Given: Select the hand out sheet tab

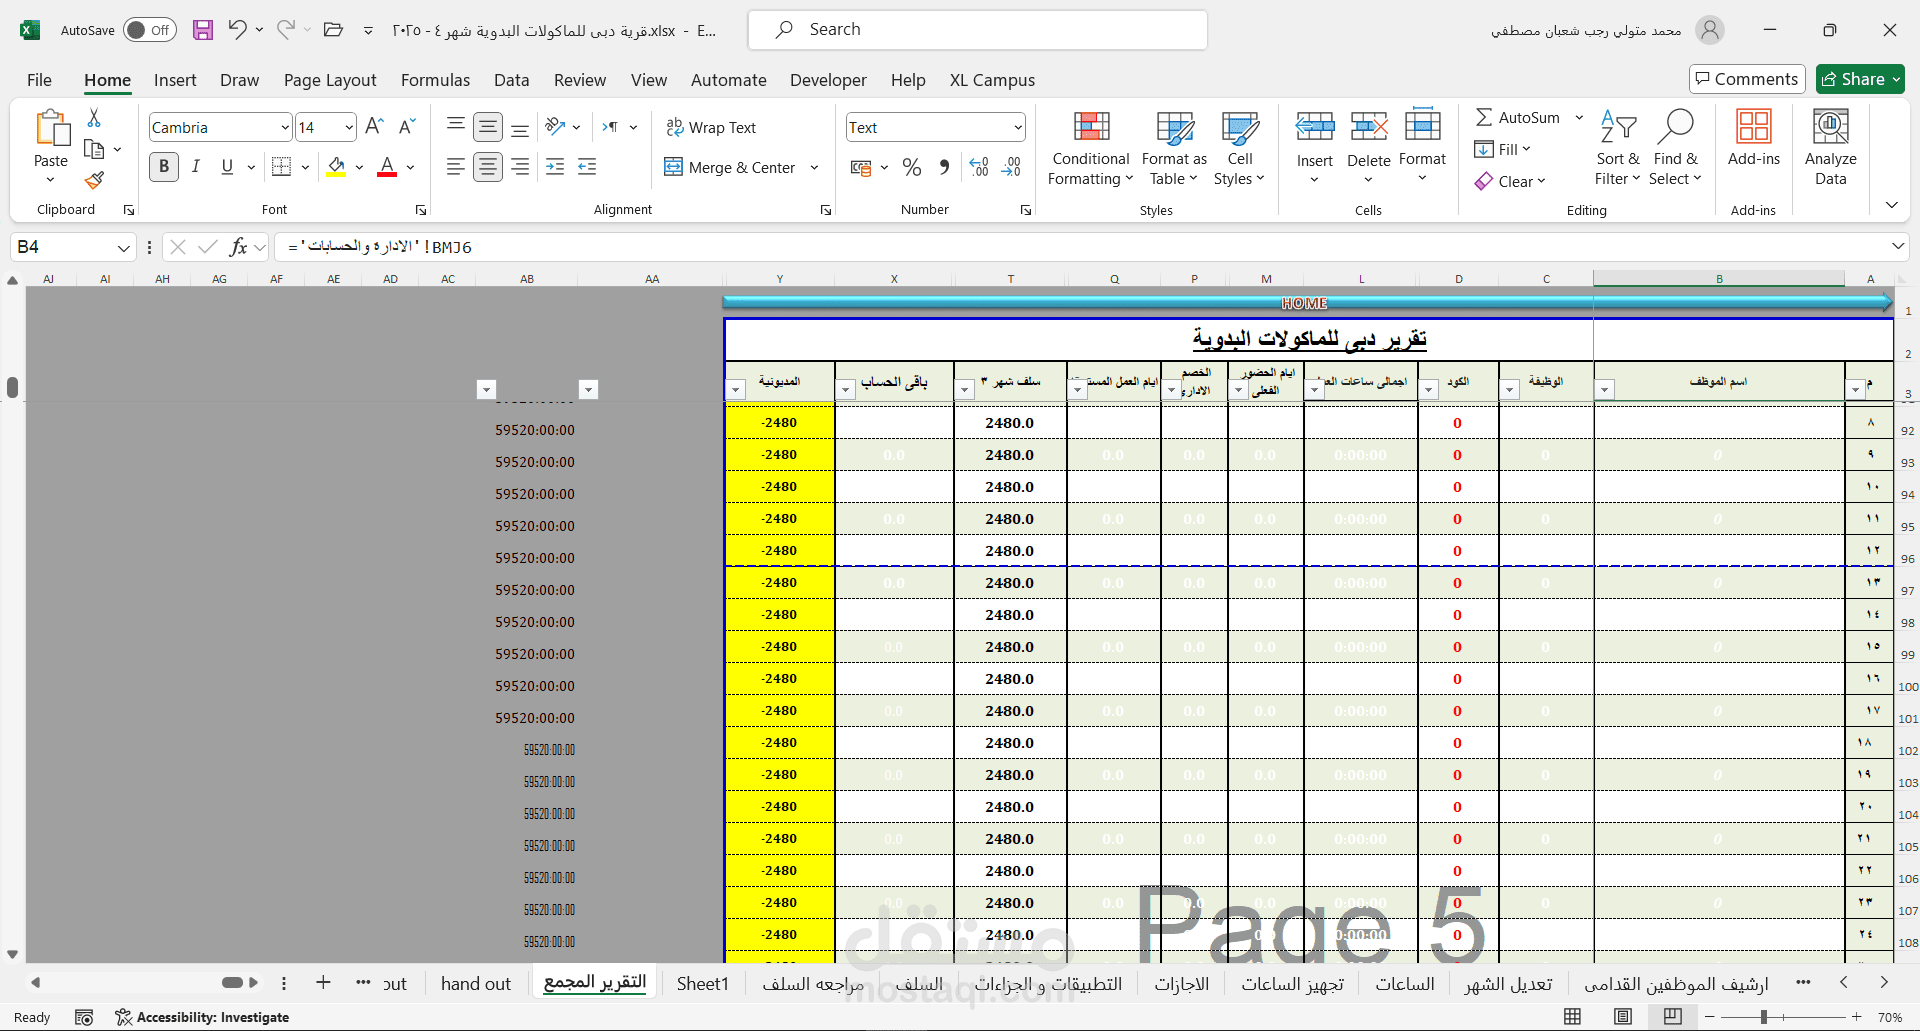Looking at the screenshot, I should (476, 983).
